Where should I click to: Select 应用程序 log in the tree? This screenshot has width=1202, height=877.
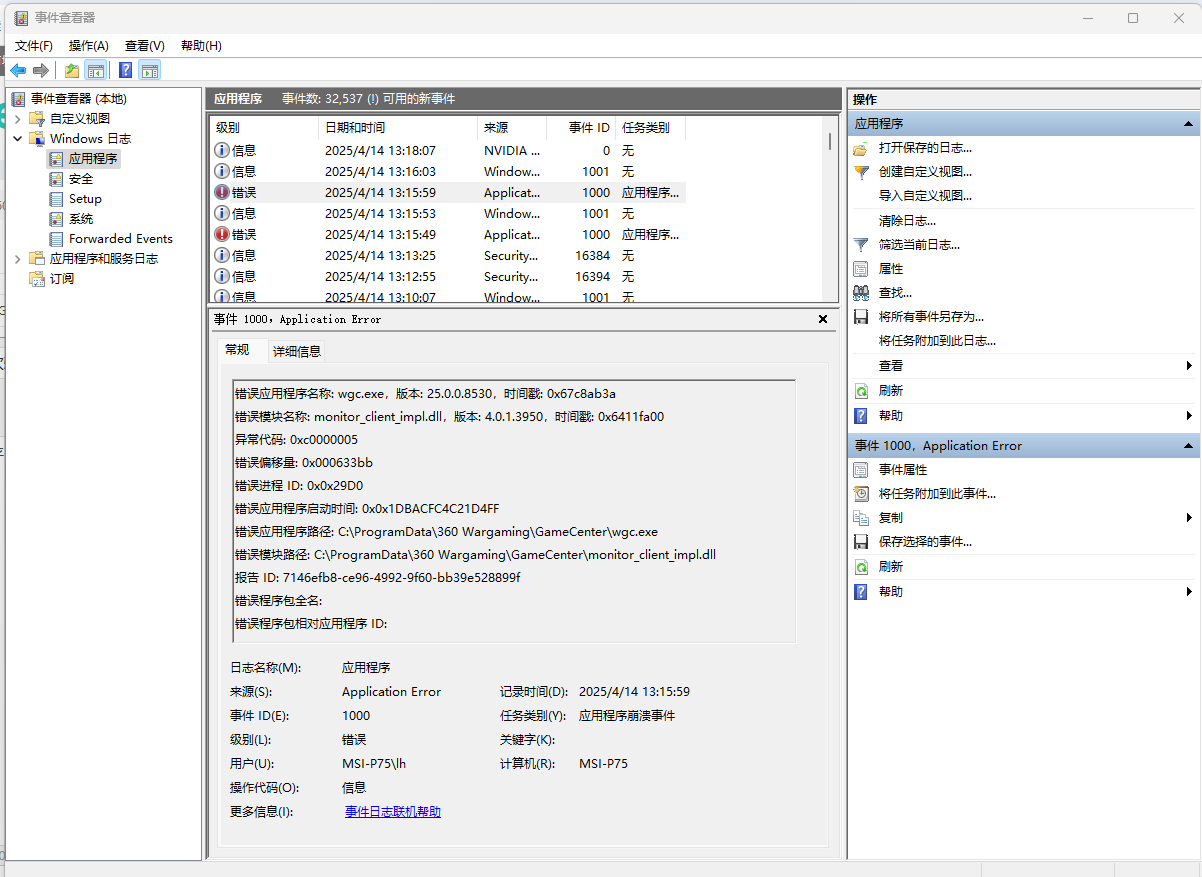[x=93, y=158]
